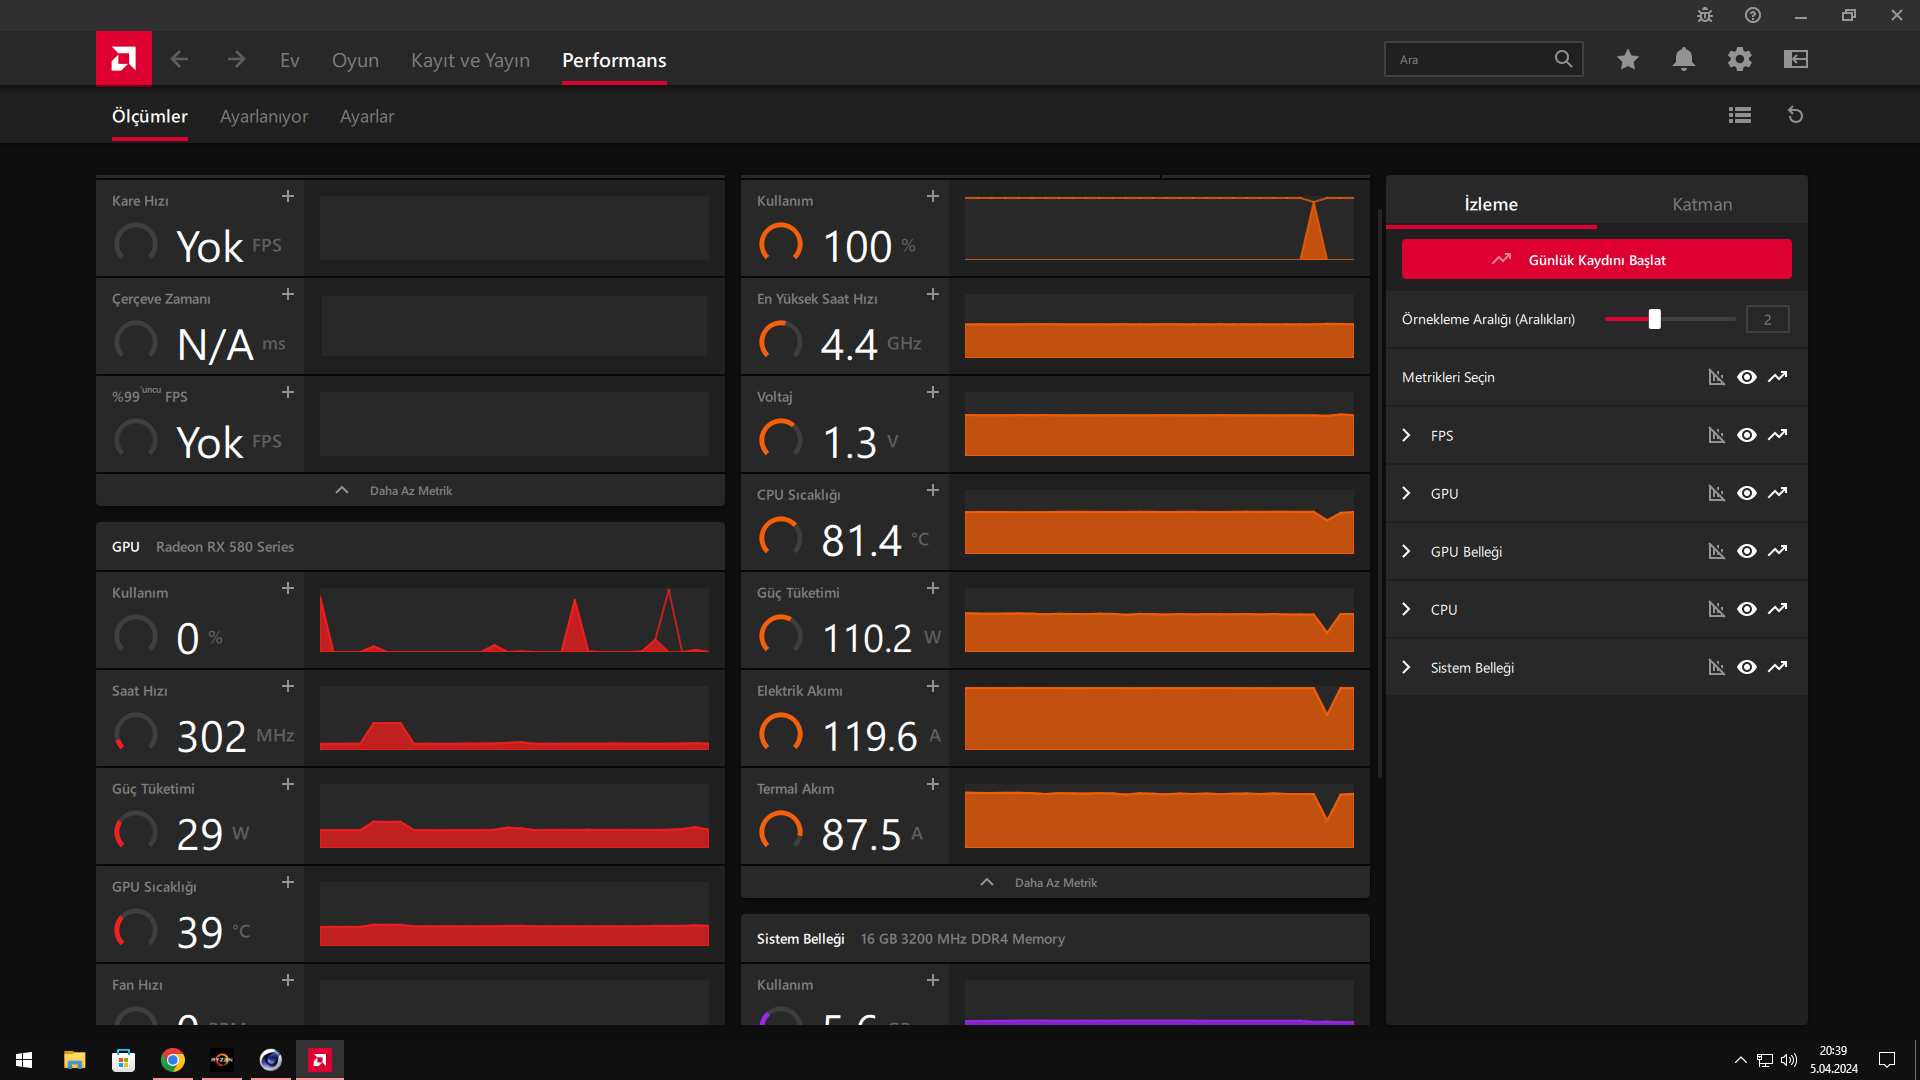
Task: Toggle eye visibility for GPU metrics
Action: click(1747, 493)
